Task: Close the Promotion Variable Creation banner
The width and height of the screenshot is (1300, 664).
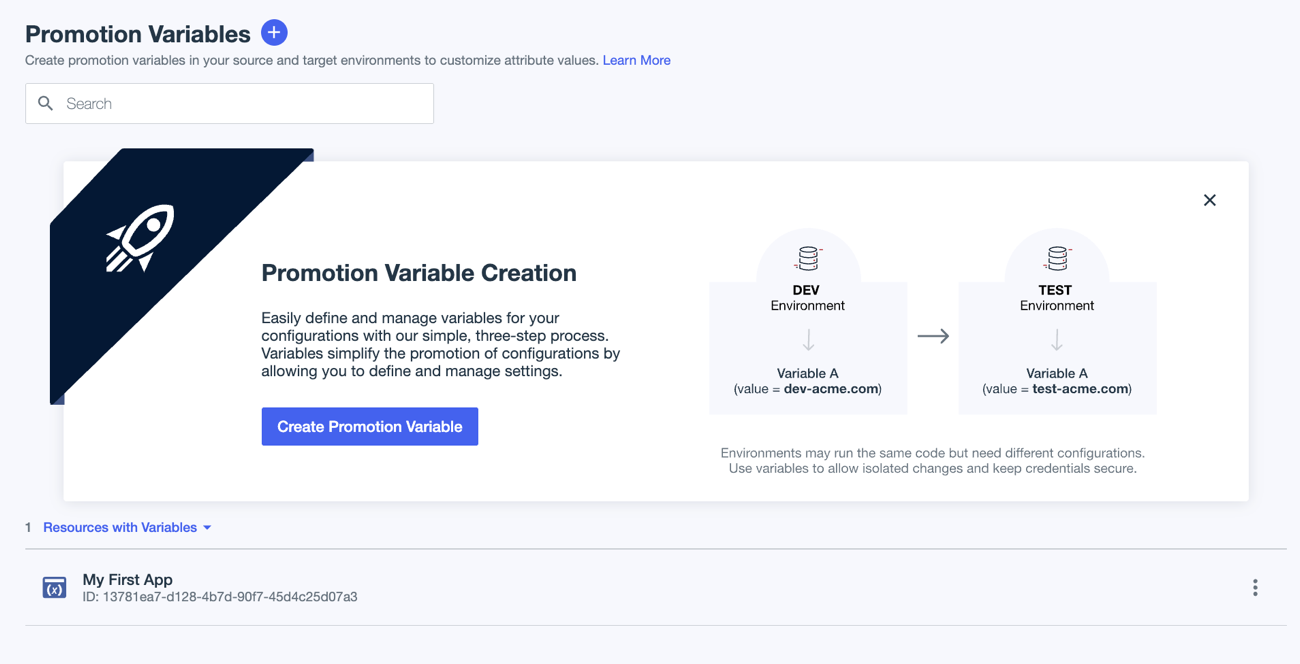Action: pyautogui.click(x=1210, y=200)
